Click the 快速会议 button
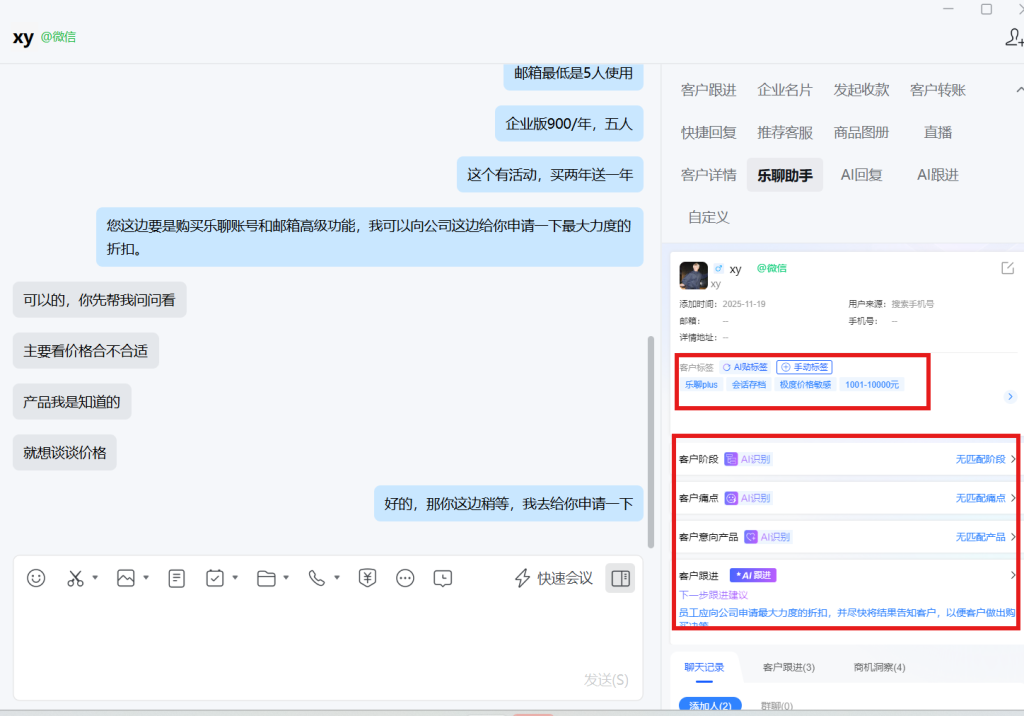Screen dimensions: 1024x716 point(553,578)
